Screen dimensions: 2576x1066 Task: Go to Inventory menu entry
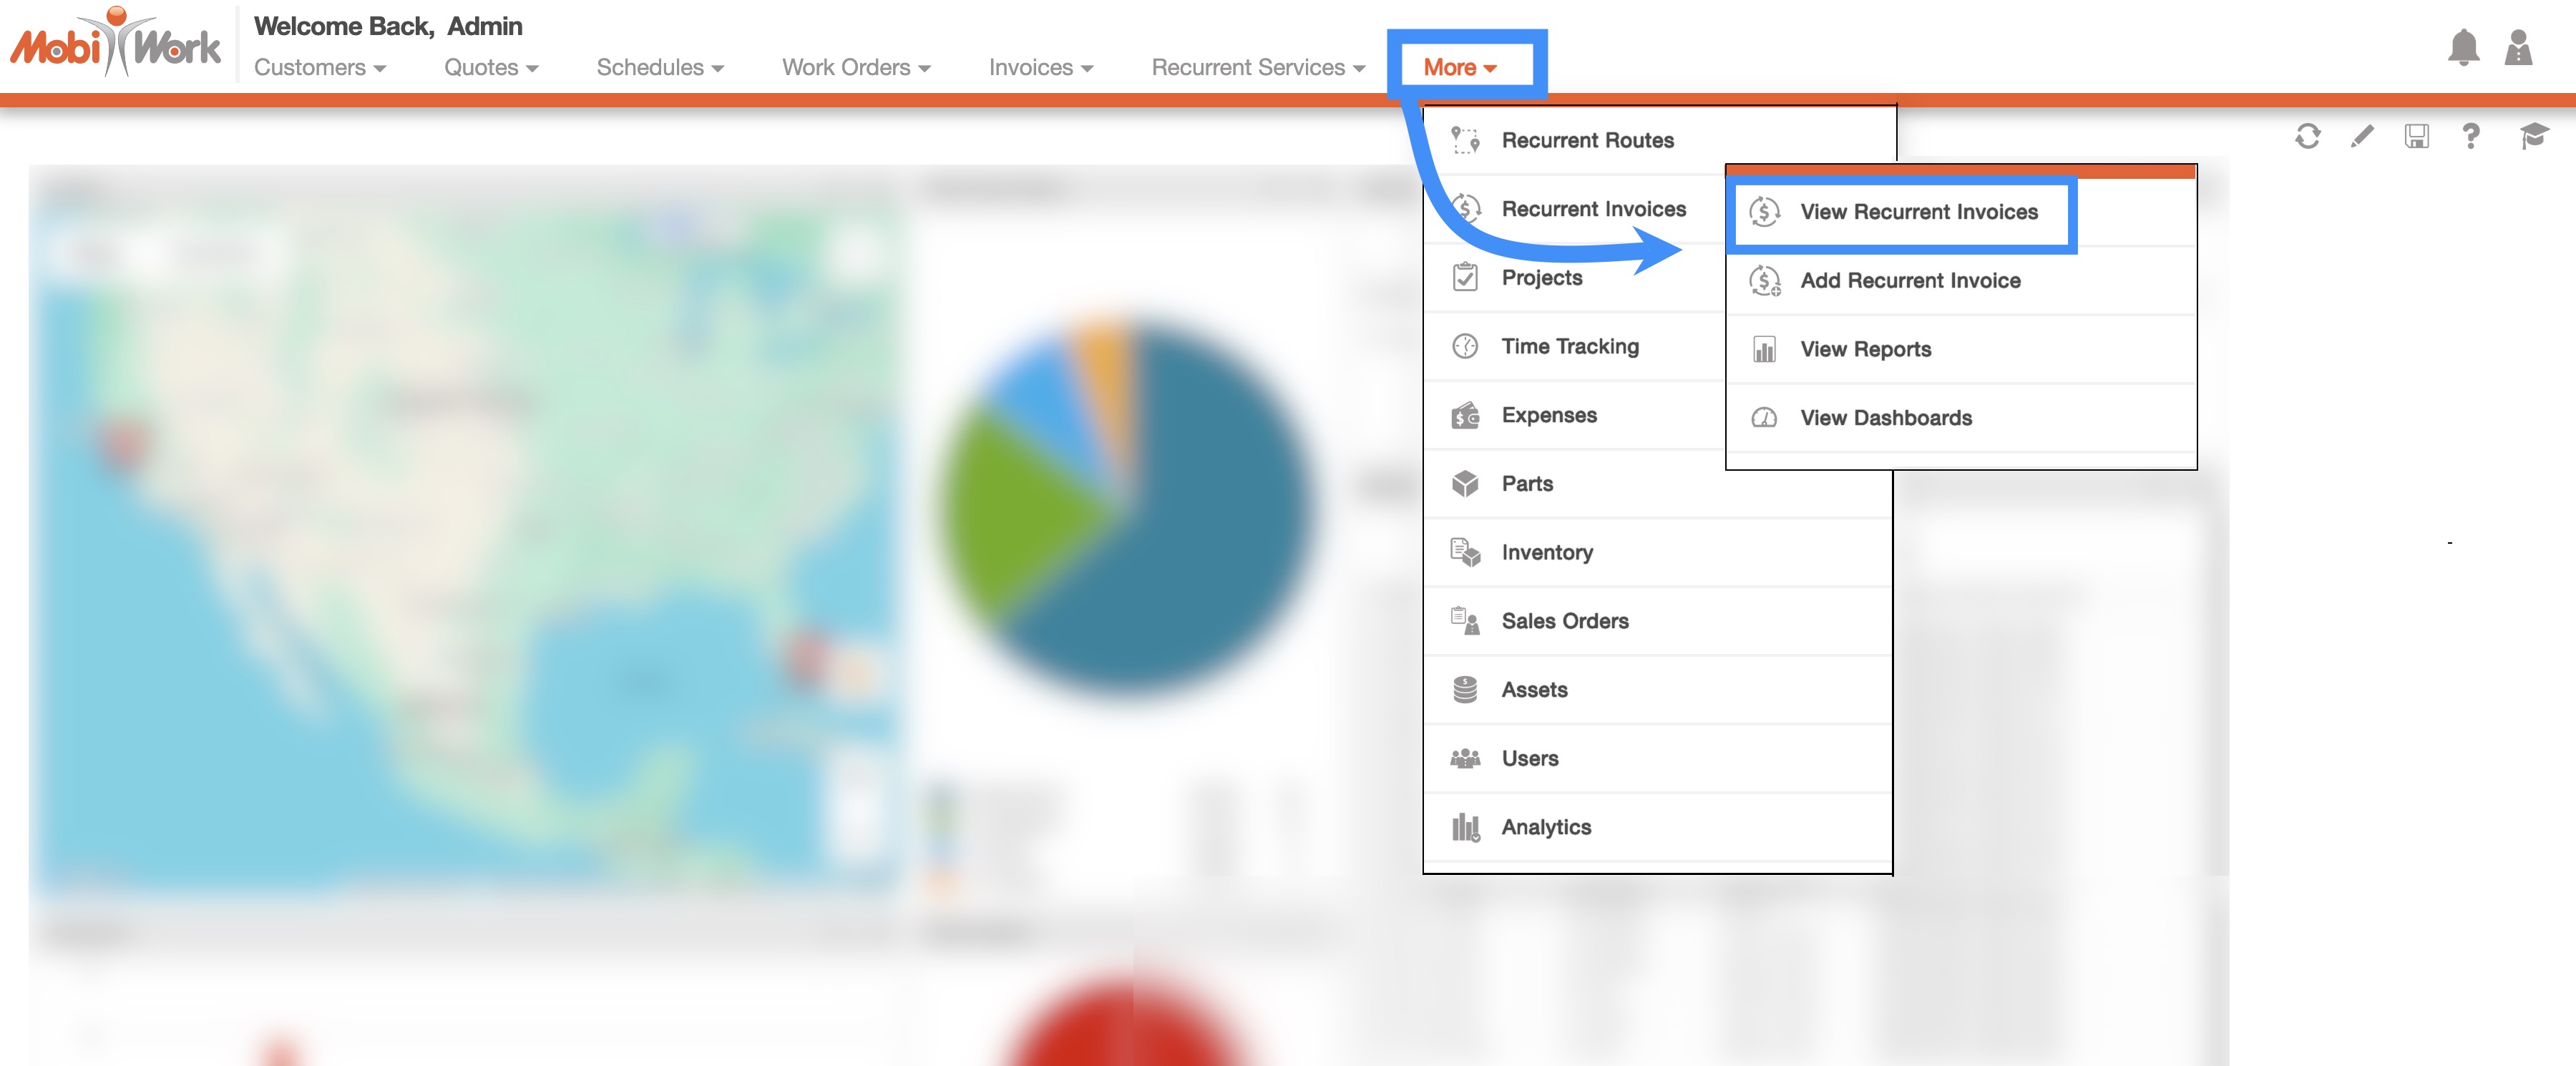(x=1546, y=553)
